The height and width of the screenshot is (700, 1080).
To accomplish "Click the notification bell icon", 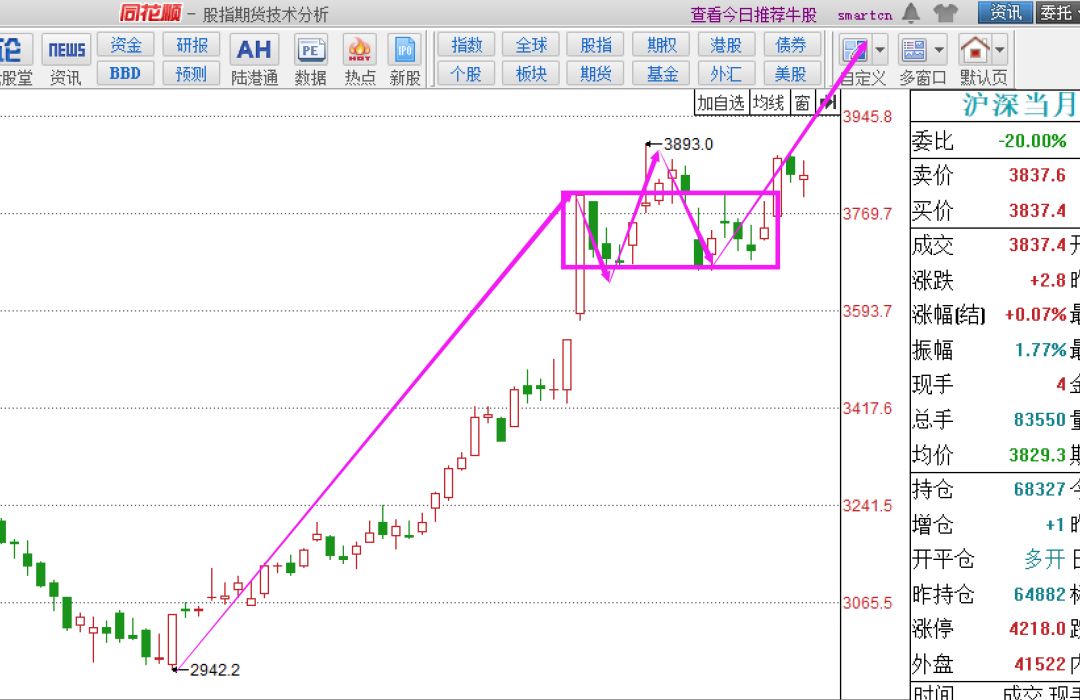I will pyautogui.click(x=911, y=14).
